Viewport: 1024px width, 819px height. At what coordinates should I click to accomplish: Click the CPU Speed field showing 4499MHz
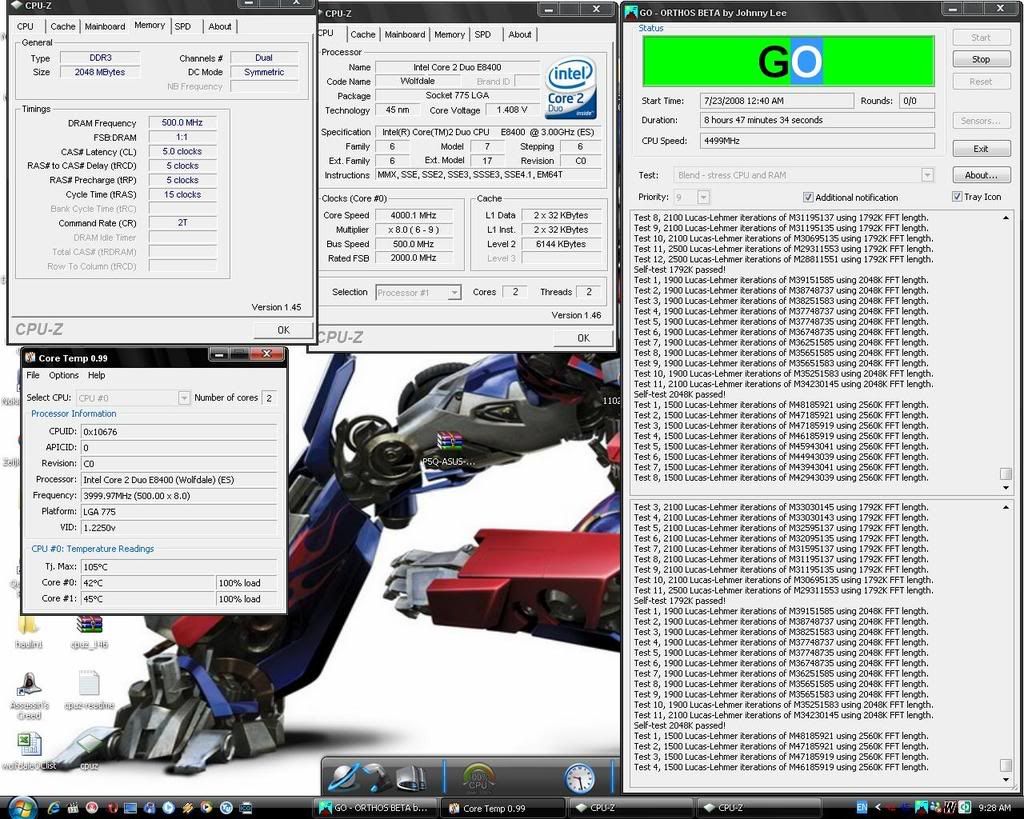click(817, 140)
